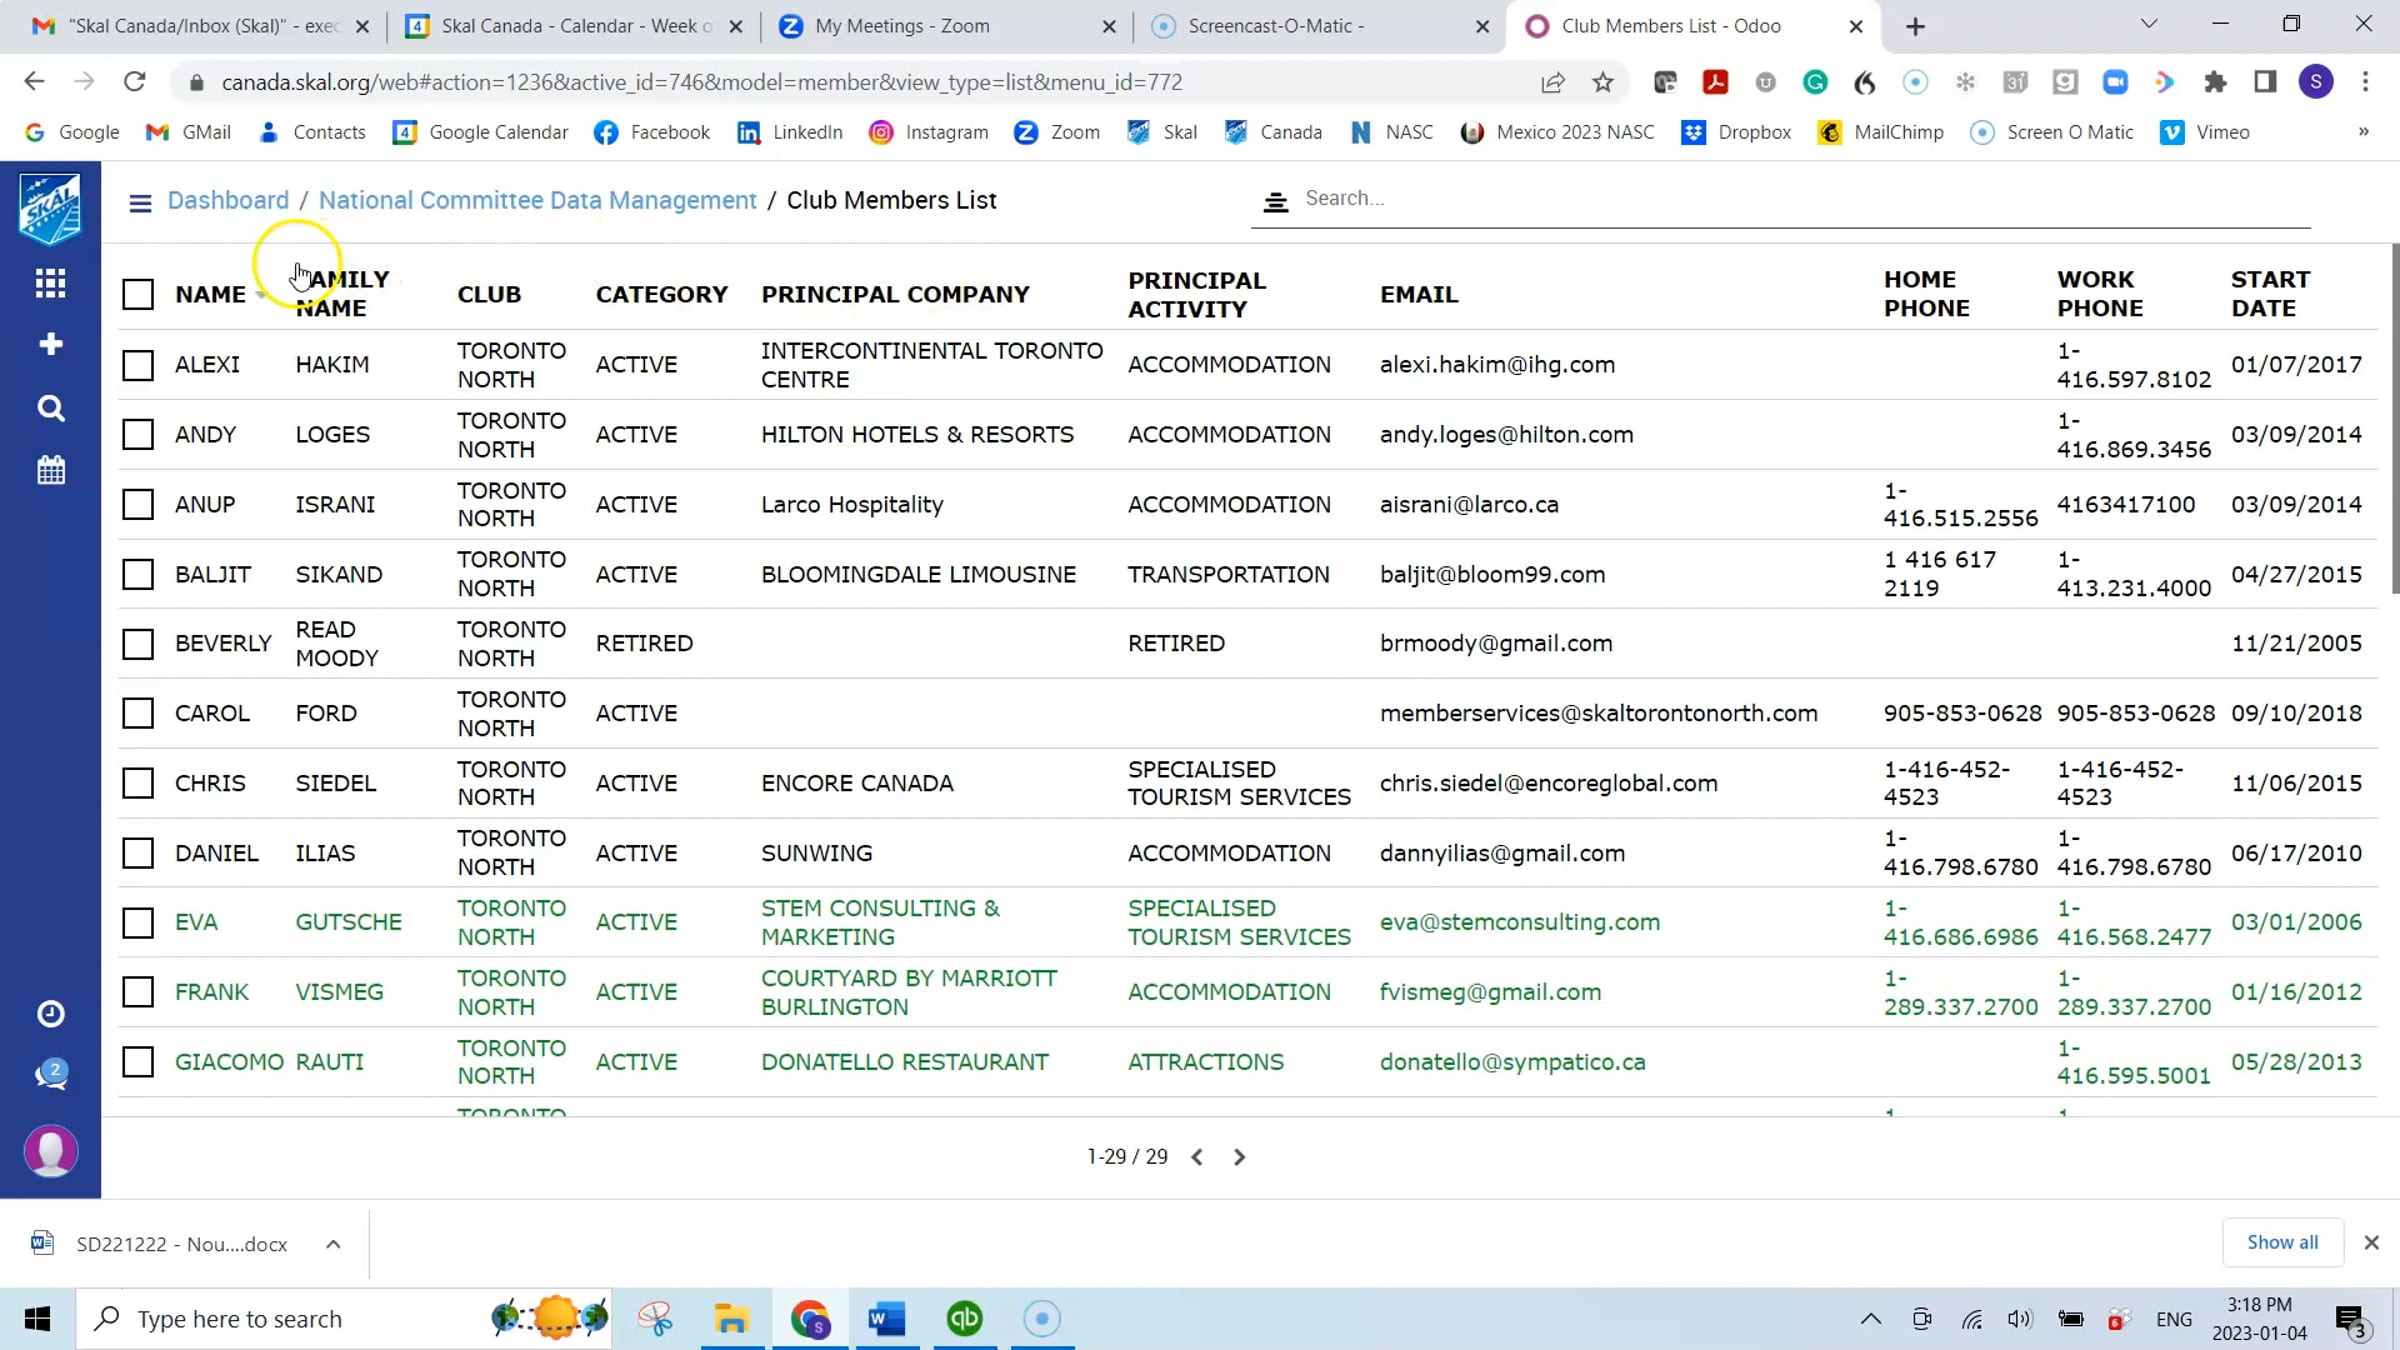
Task: Toggle the hamburger menu beside Dashboard
Action: [x=140, y=203]
